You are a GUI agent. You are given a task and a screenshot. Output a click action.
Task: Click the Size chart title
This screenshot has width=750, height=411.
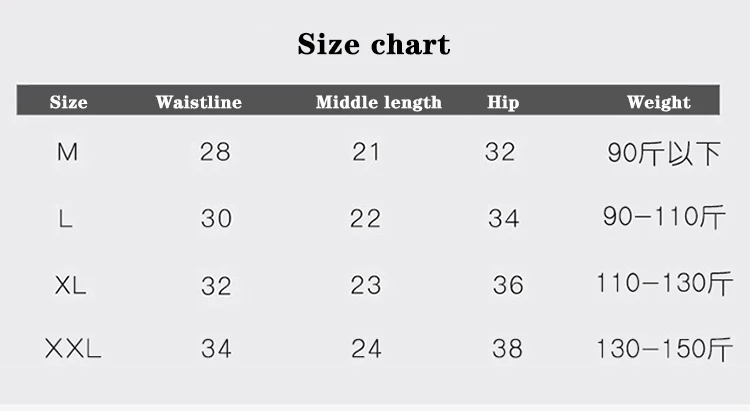[x=374, y=45]
